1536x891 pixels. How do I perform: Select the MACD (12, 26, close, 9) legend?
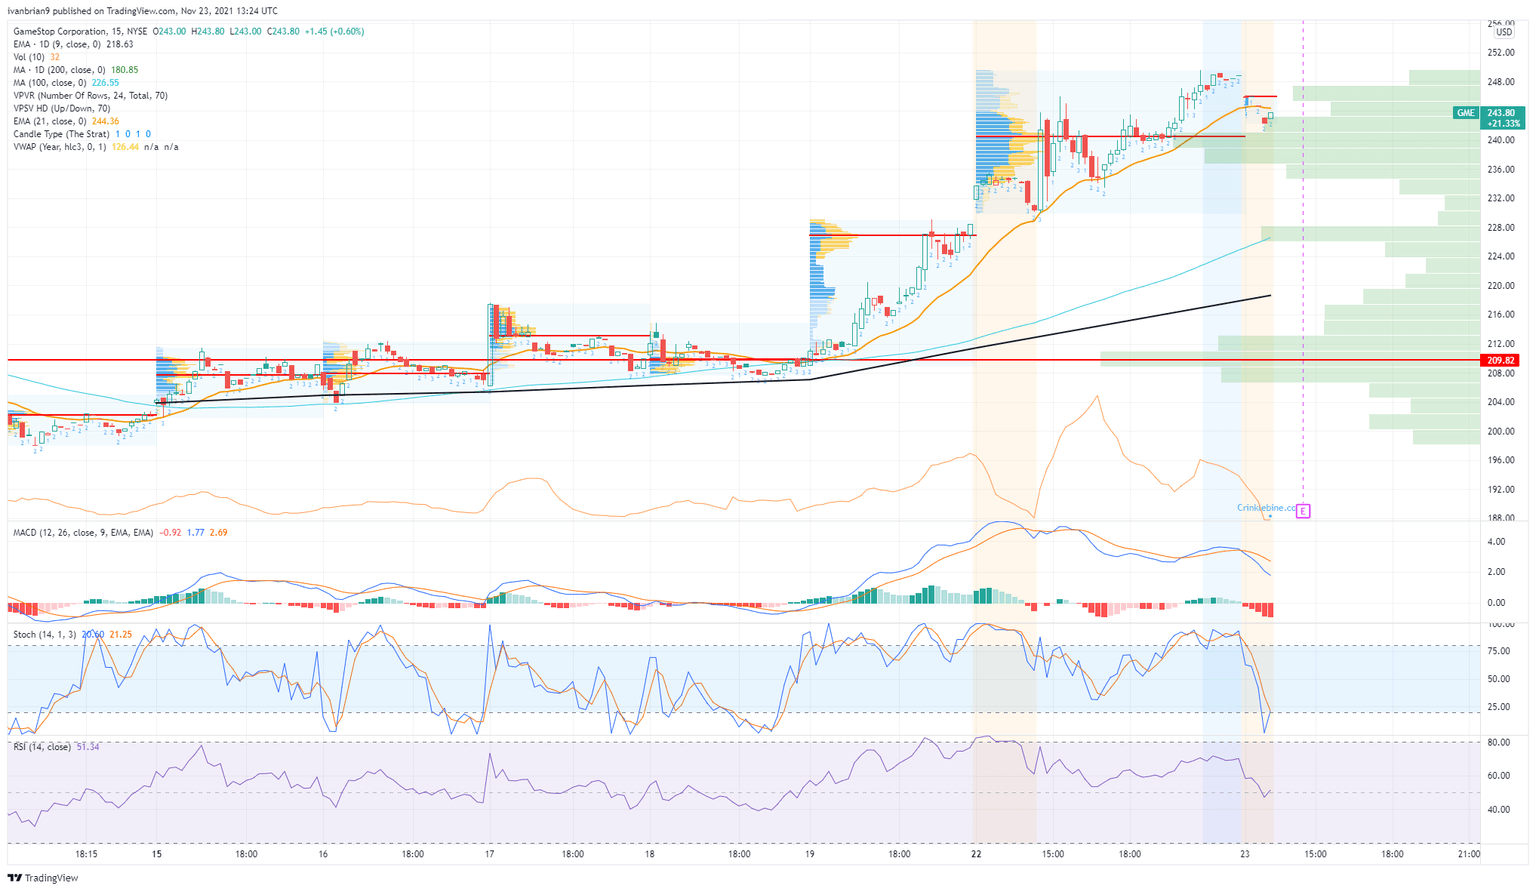click(x=120, y=533)
